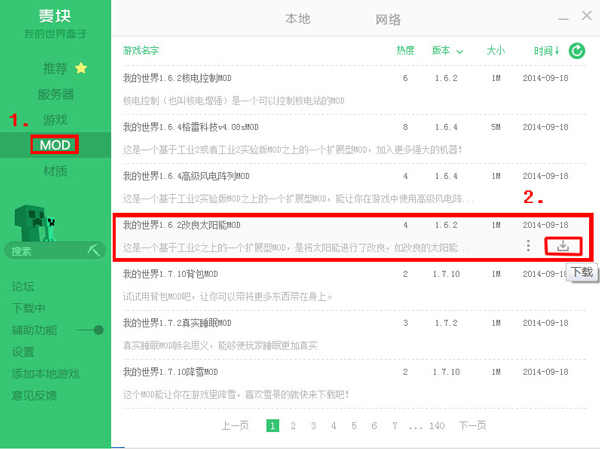Go to page 6

[374, 426]
